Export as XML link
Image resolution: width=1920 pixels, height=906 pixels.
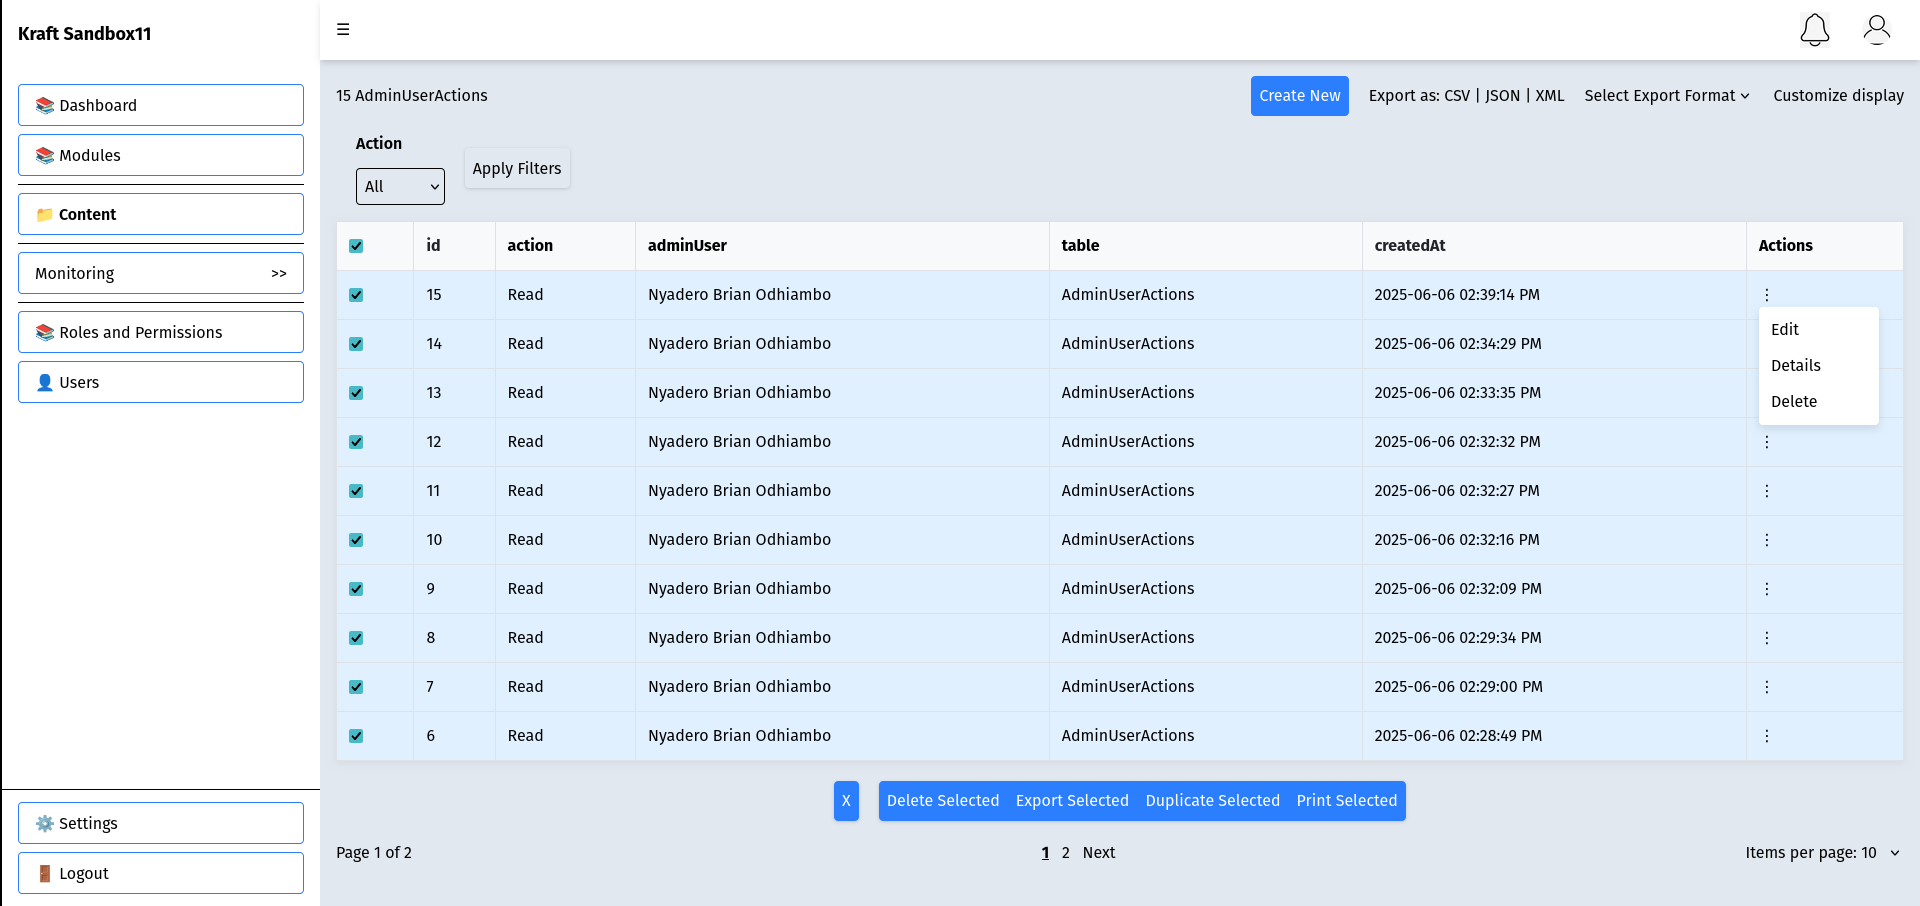pyautogui.click(x=1549, y=95)
